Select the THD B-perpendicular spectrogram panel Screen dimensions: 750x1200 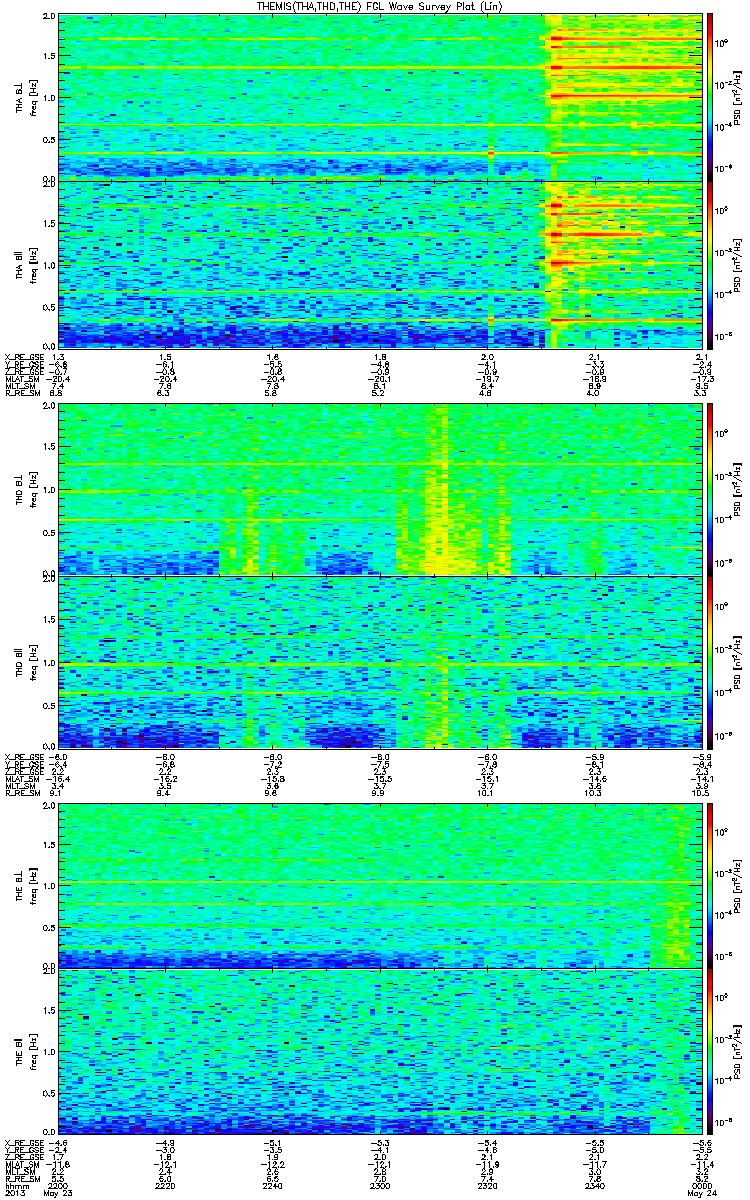click(x=379, y=490)
